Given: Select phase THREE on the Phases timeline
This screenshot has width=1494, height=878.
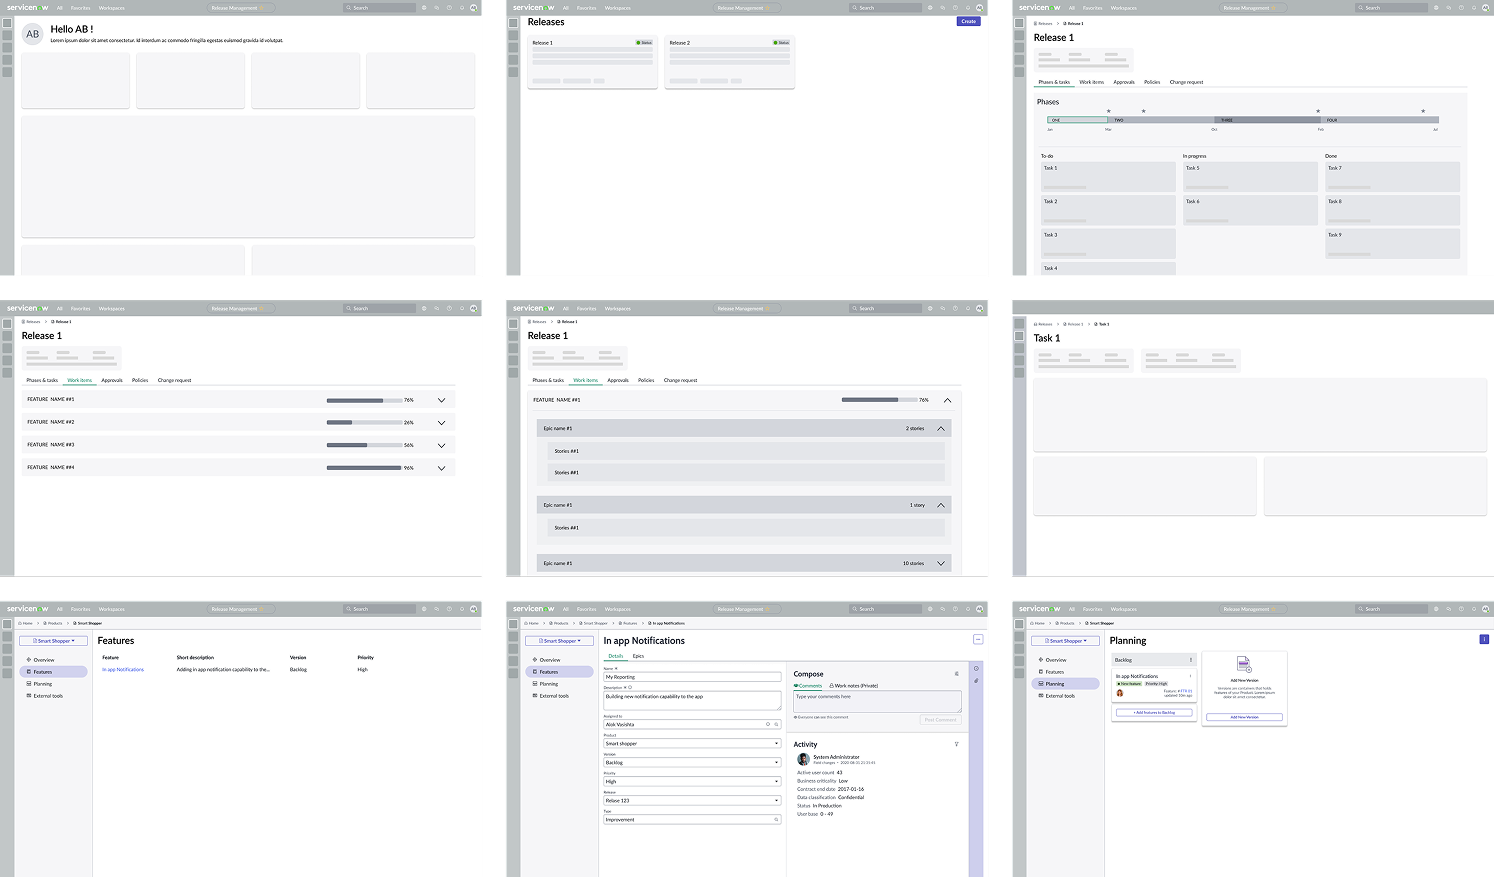Looking at the screenshot, I should point(1267,120).
